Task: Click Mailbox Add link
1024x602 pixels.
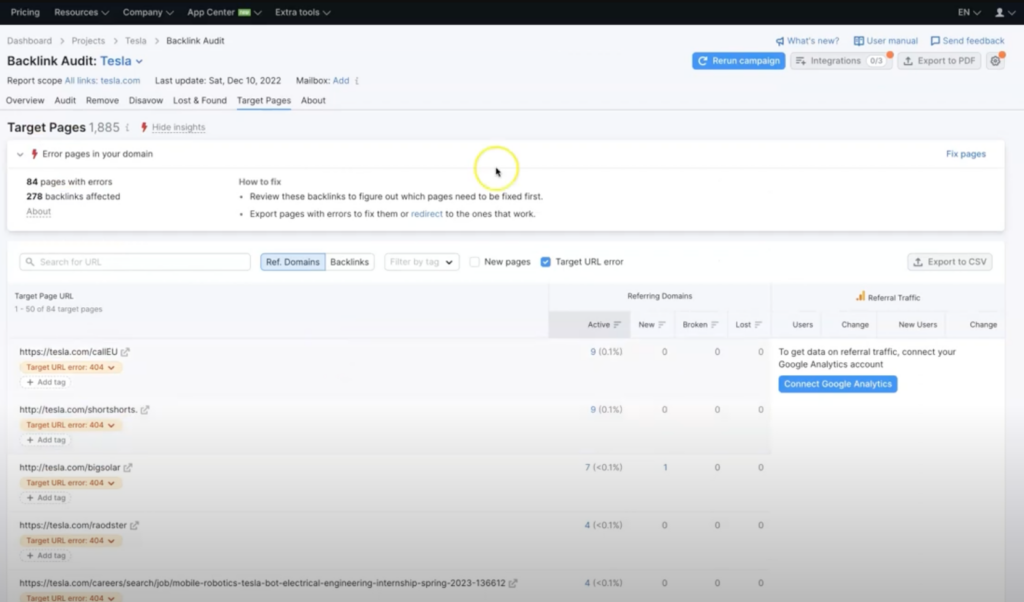Action: tap(341, 81)
